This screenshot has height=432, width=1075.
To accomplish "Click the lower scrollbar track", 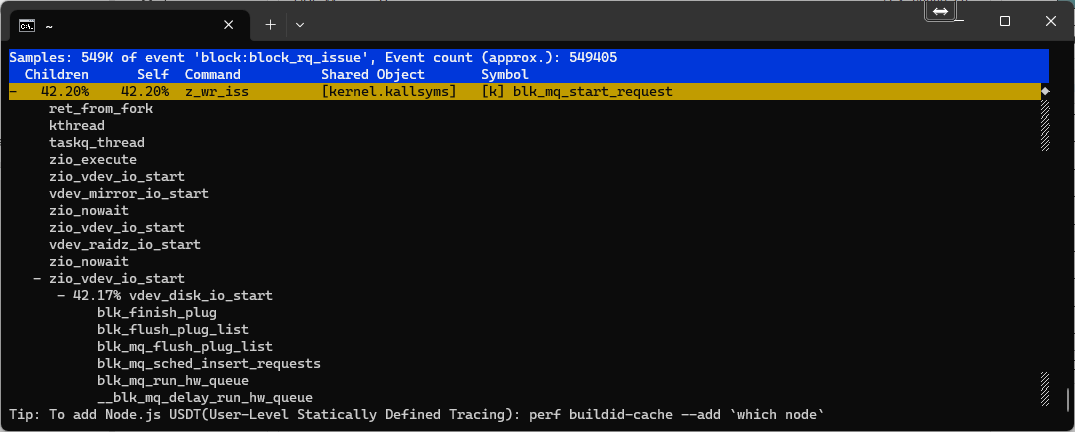I will point(1045,386).
